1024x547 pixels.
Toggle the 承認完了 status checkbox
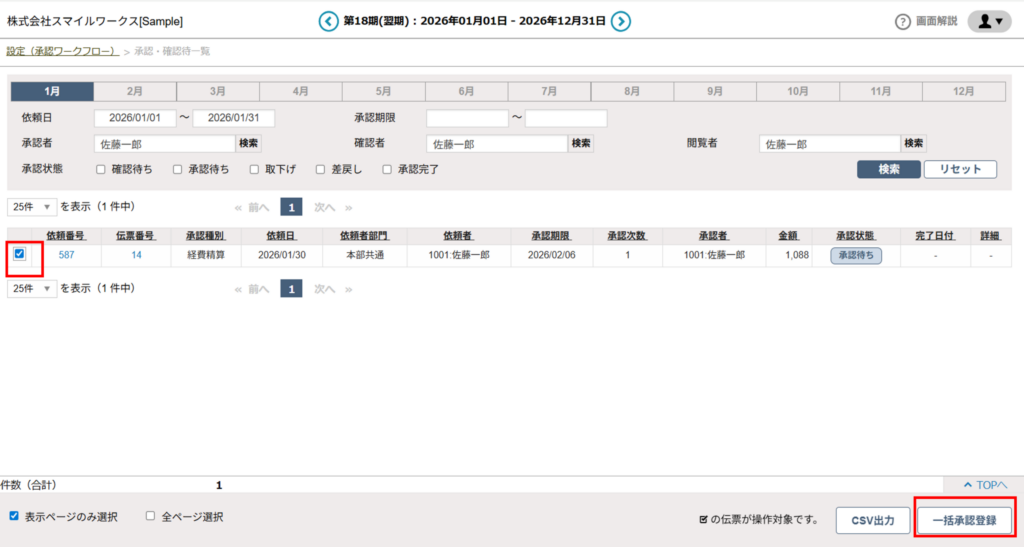[387, 170]
